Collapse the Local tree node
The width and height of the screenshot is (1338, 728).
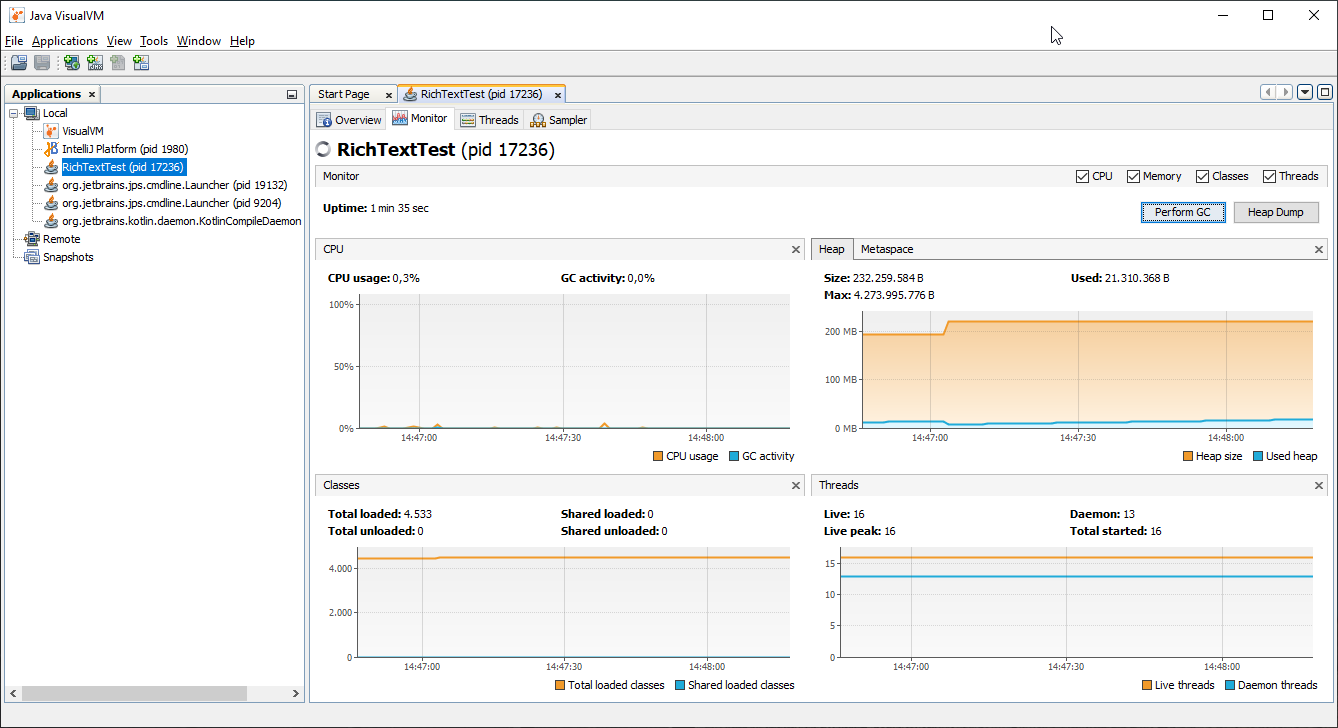(x=14, y=113)
